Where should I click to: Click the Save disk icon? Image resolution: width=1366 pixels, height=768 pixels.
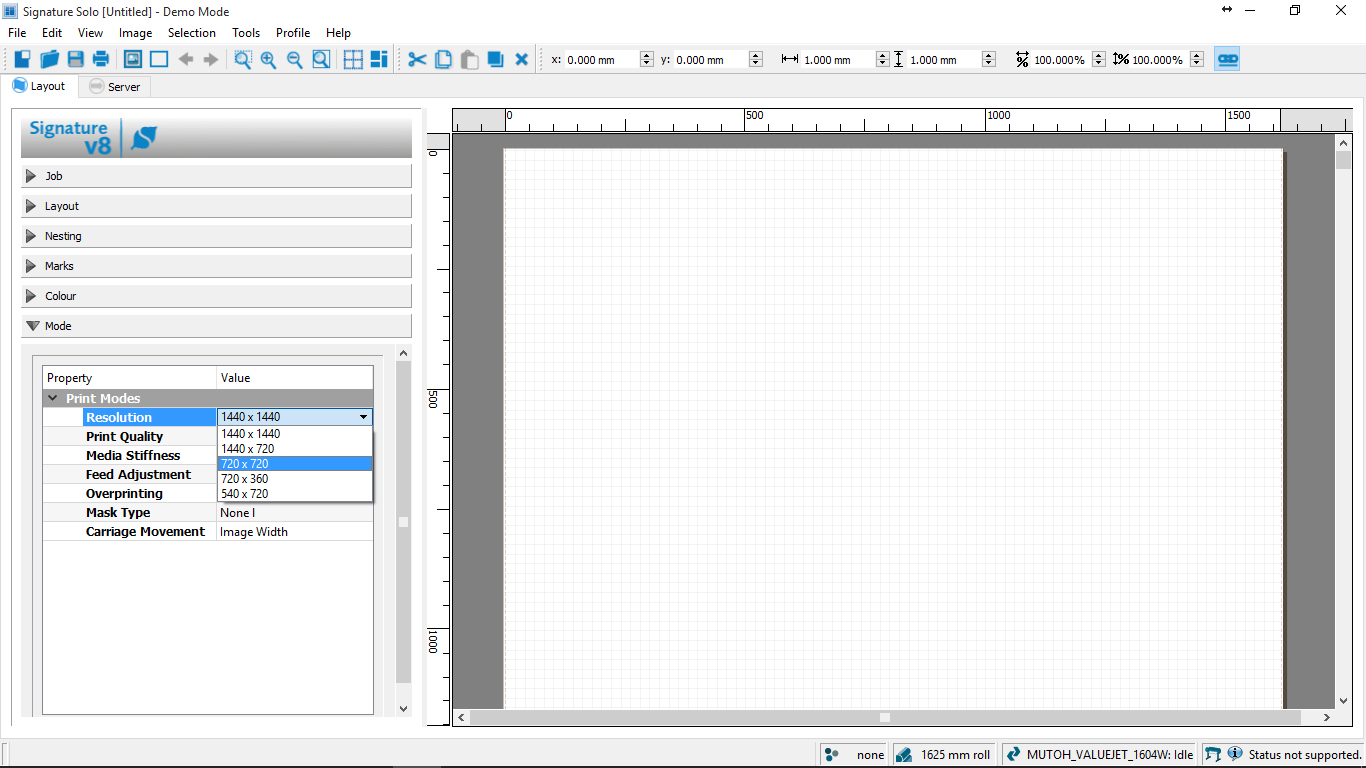[75, 59]
